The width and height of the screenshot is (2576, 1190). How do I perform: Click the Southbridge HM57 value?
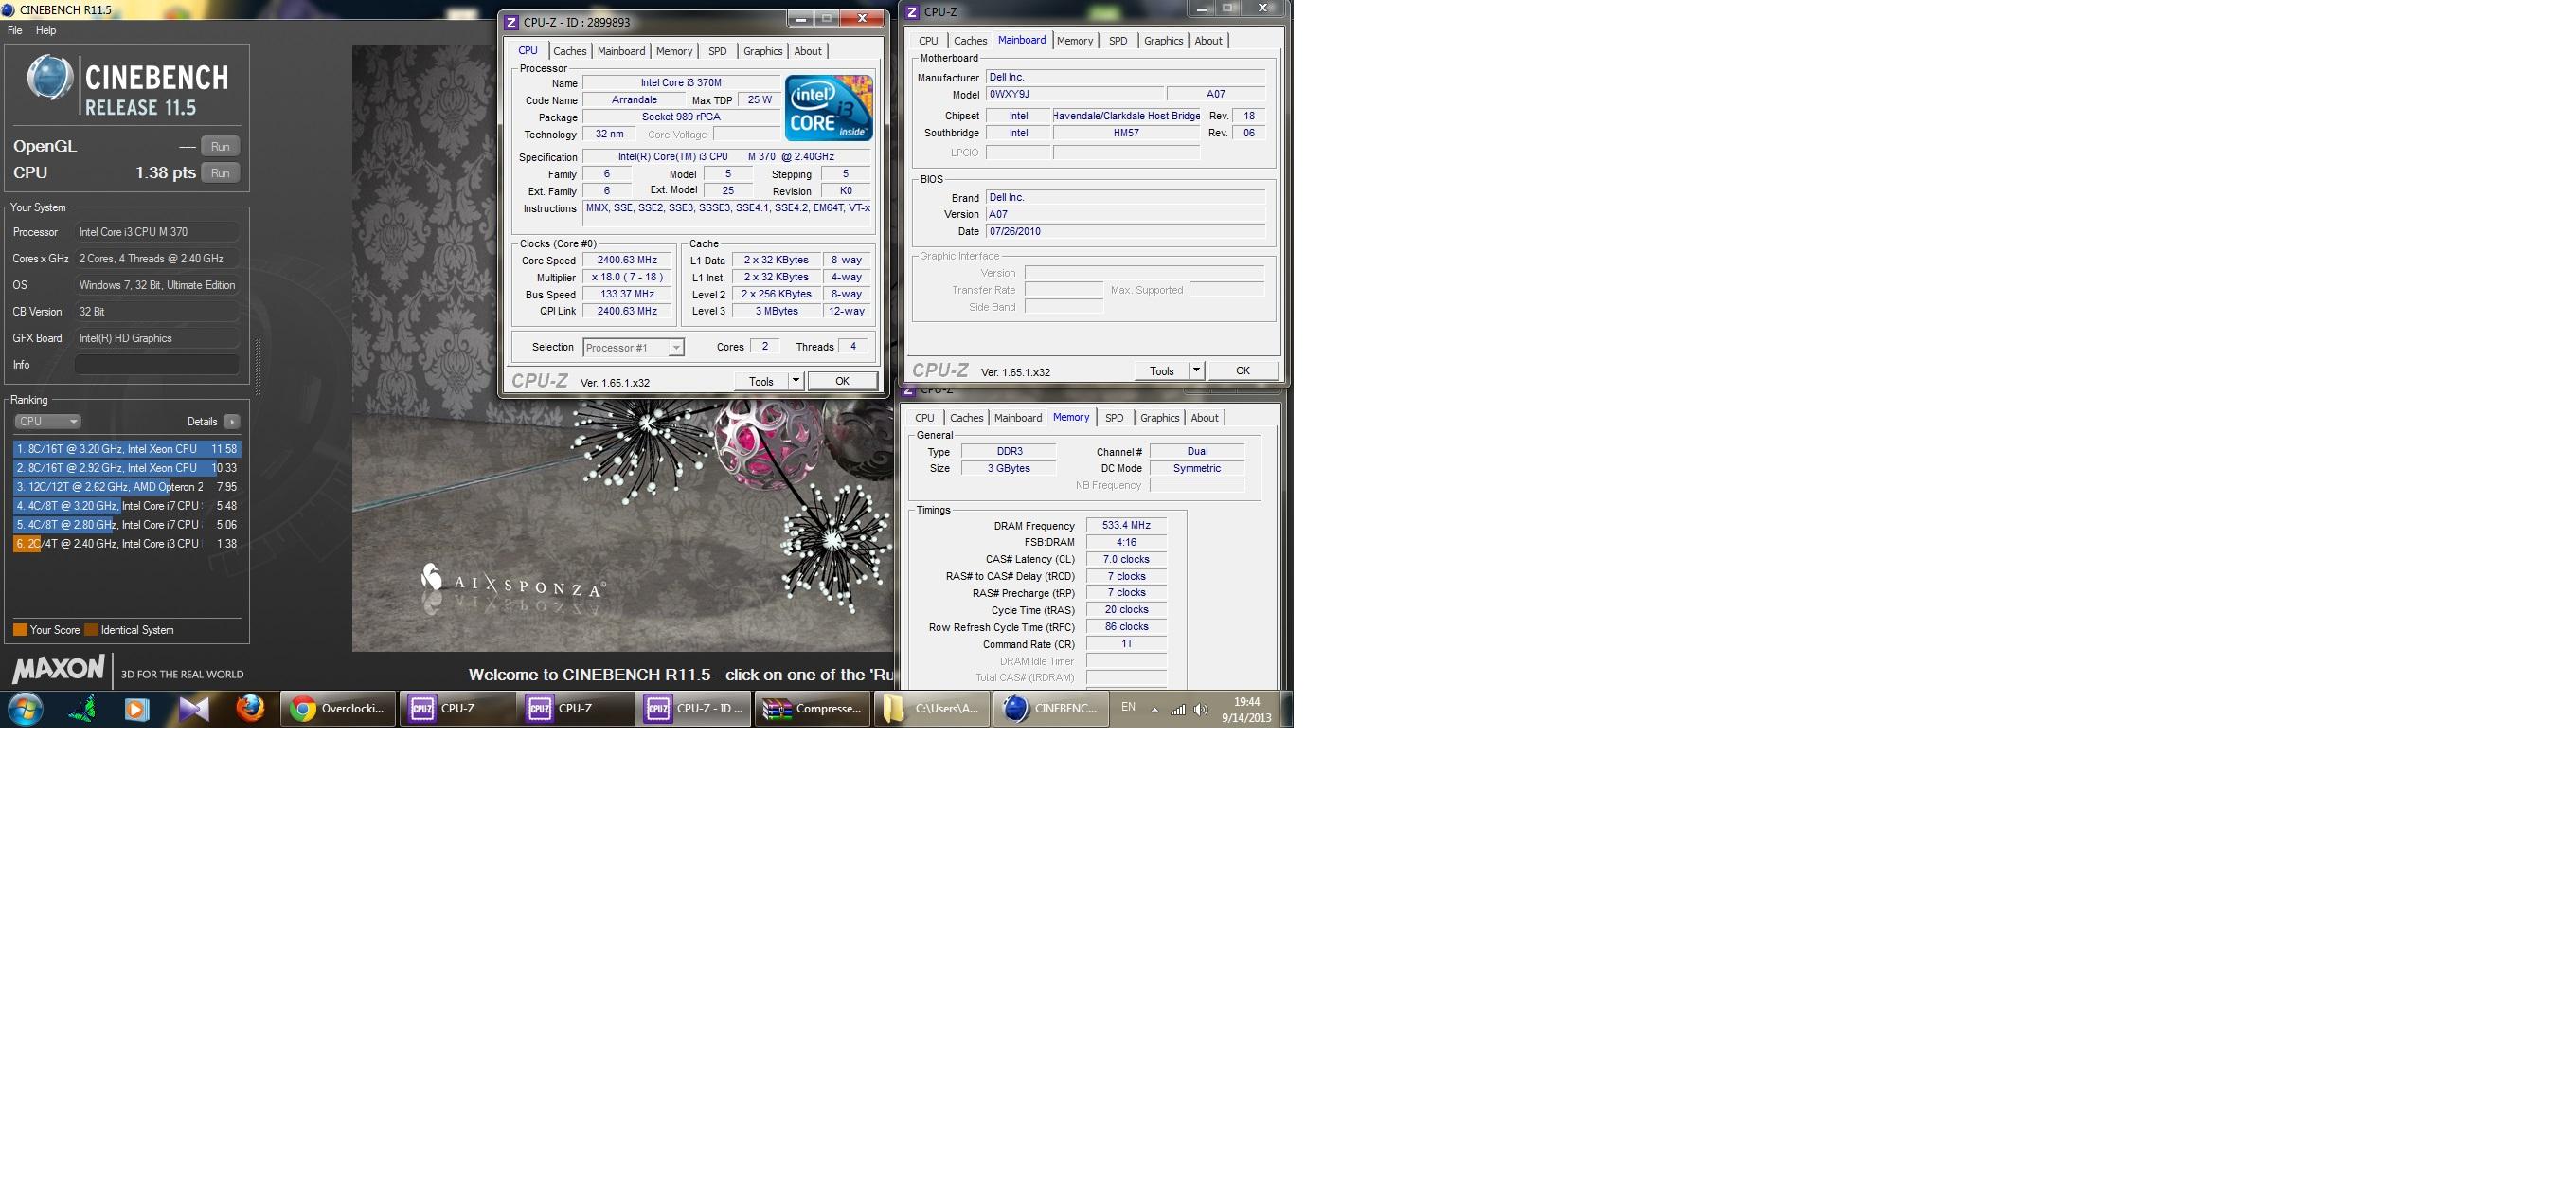pos(1126,133)
